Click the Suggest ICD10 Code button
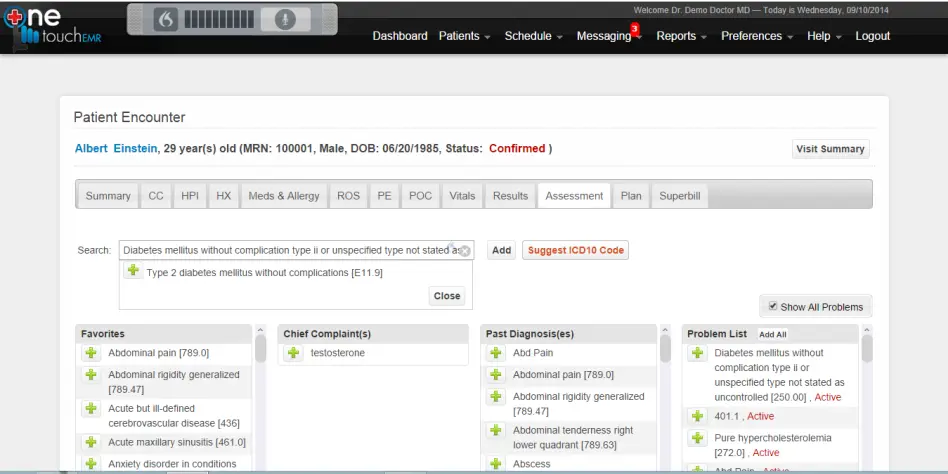 coord(576,250)
